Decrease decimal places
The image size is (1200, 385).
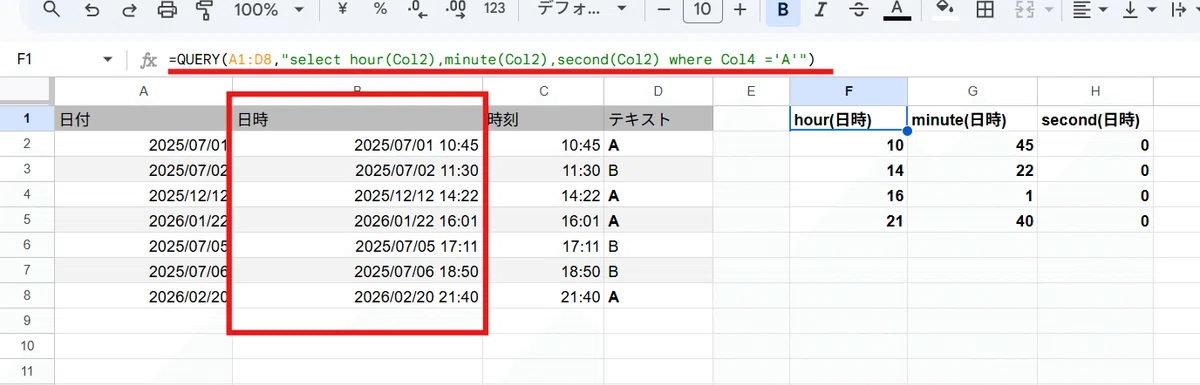coord(417,10)
